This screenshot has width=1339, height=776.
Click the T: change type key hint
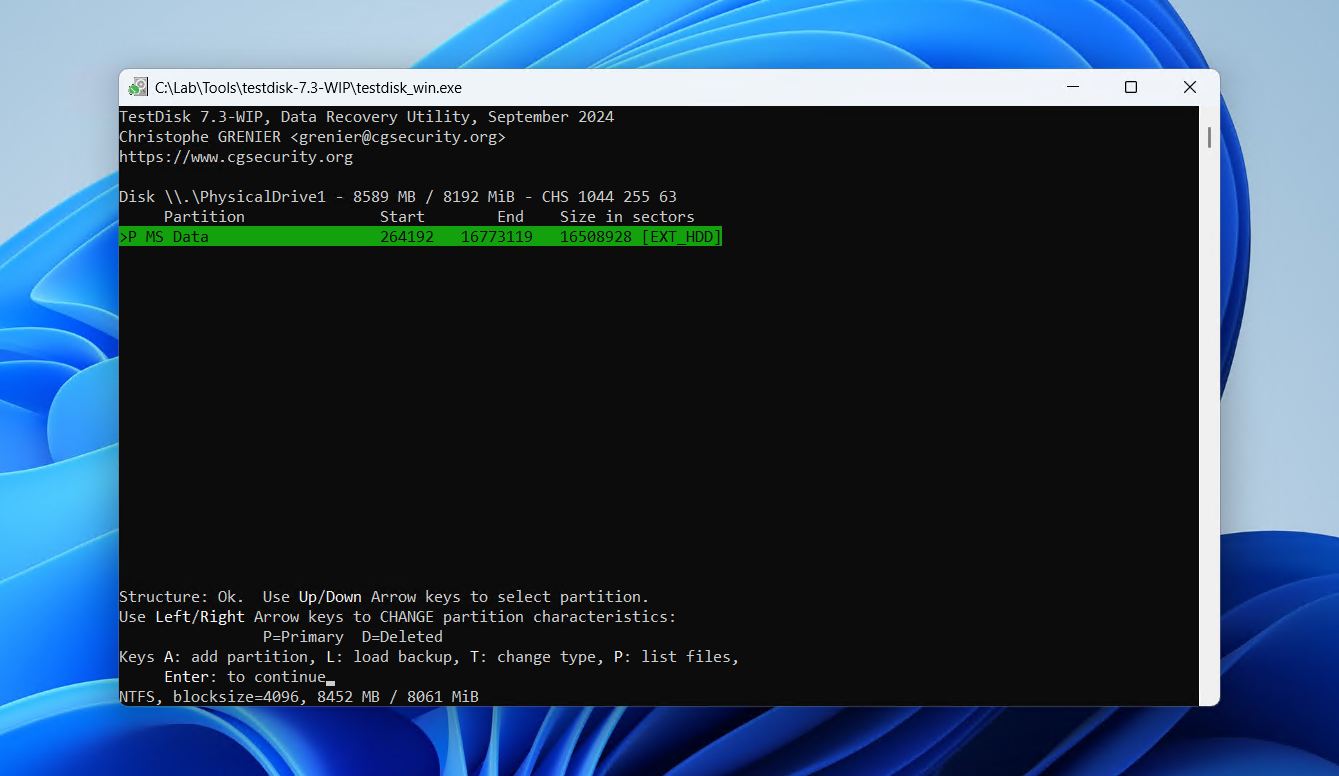coord(531,656)
